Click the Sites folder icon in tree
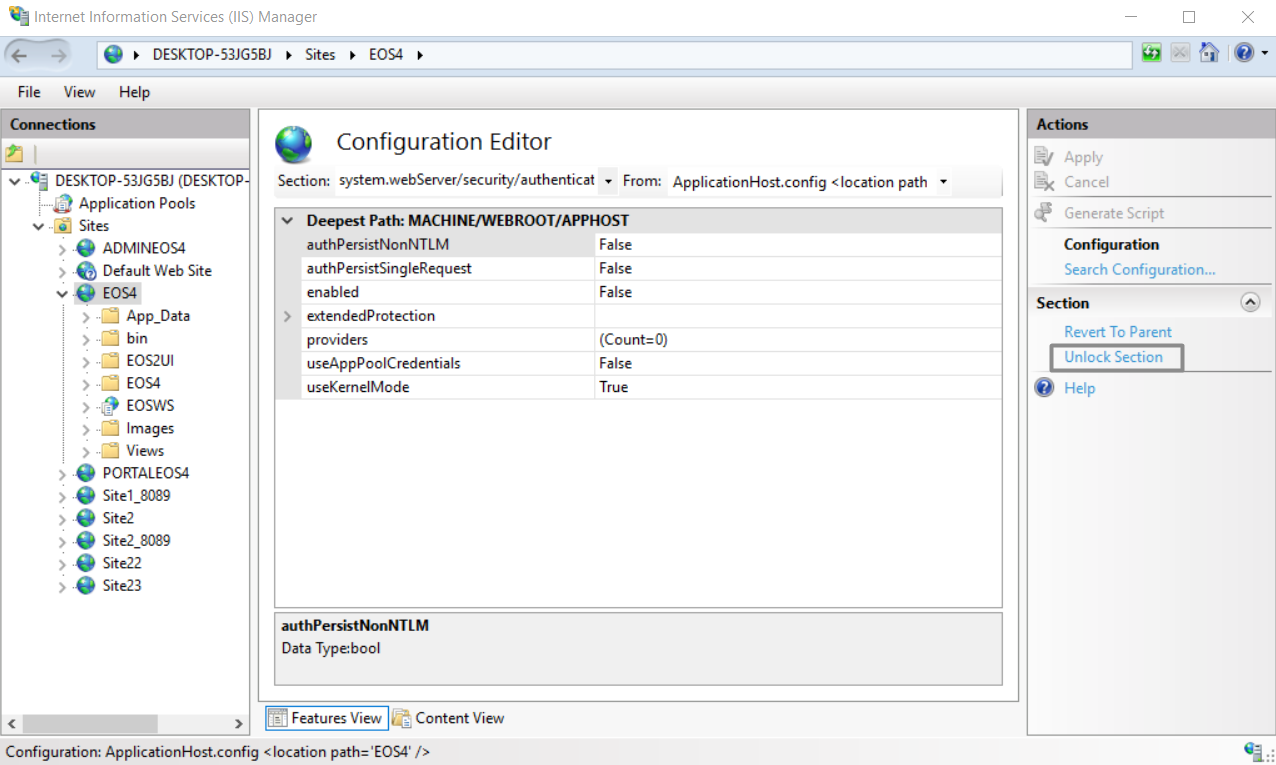 63,226
